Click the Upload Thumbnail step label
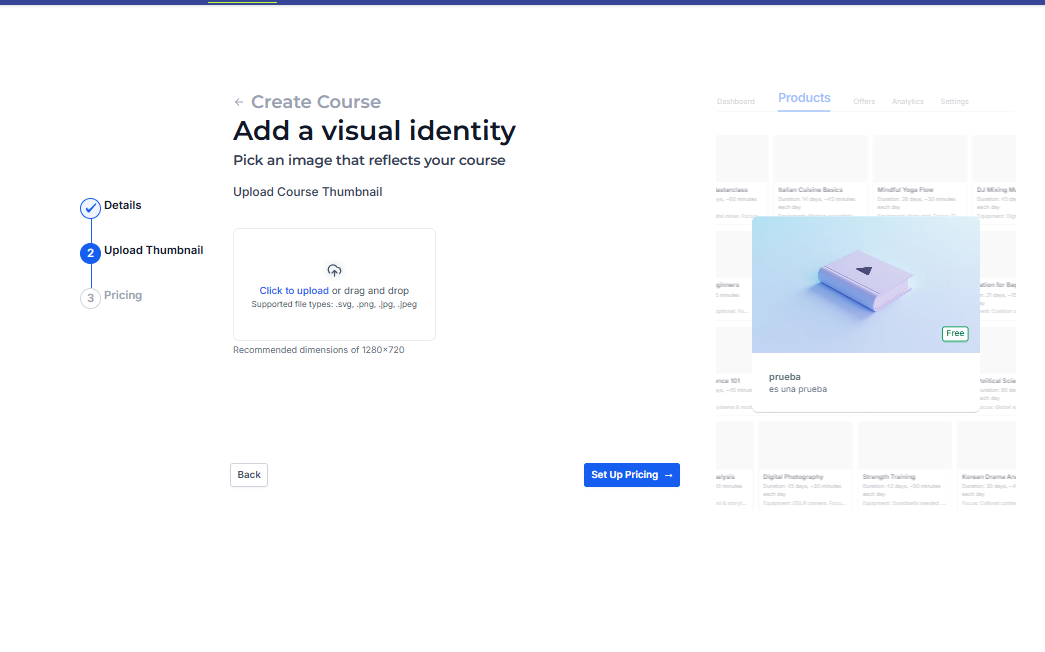 tap(153, 250)
